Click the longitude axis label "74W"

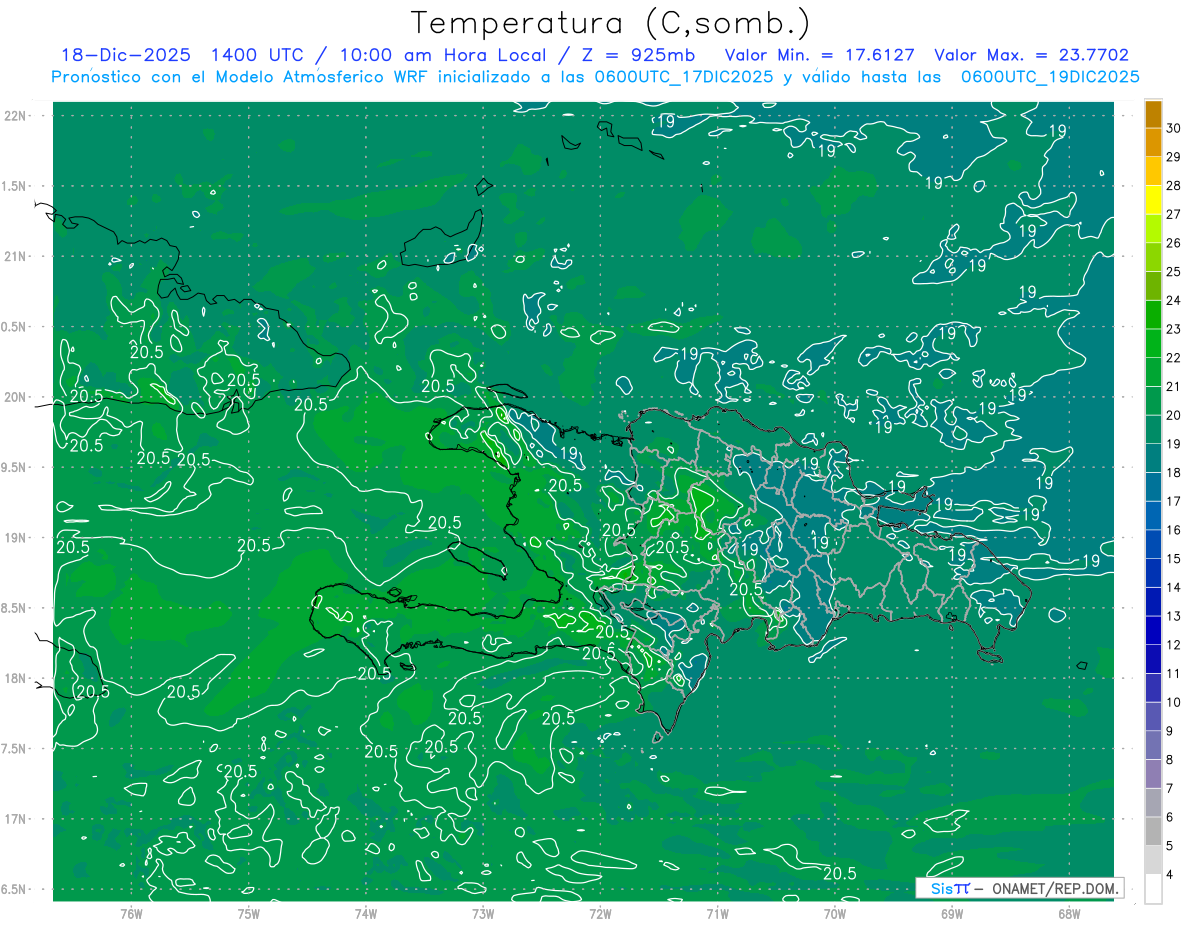[365, 914]
